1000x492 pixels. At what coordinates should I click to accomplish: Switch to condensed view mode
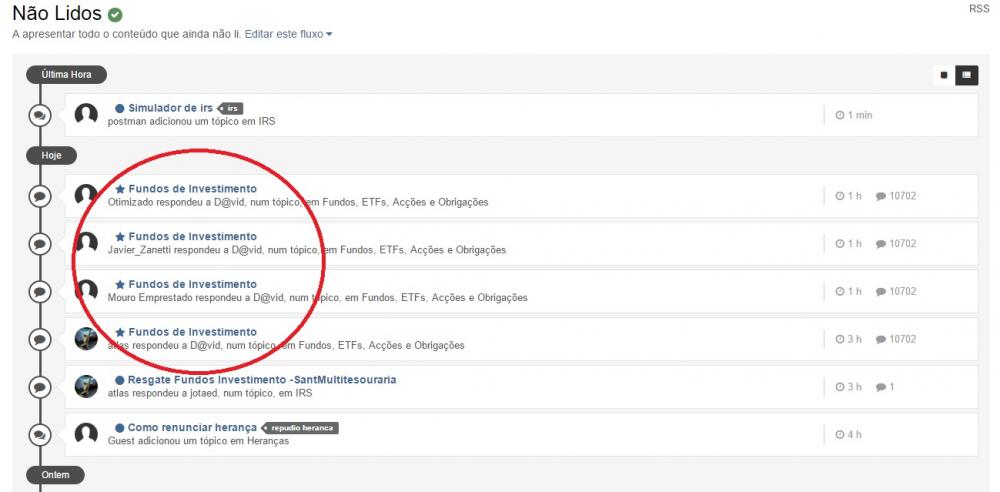pos(943,75)
